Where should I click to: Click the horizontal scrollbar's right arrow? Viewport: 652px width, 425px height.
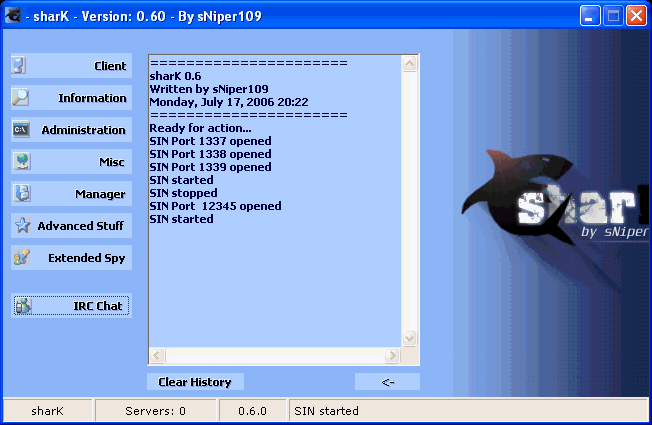395,356
